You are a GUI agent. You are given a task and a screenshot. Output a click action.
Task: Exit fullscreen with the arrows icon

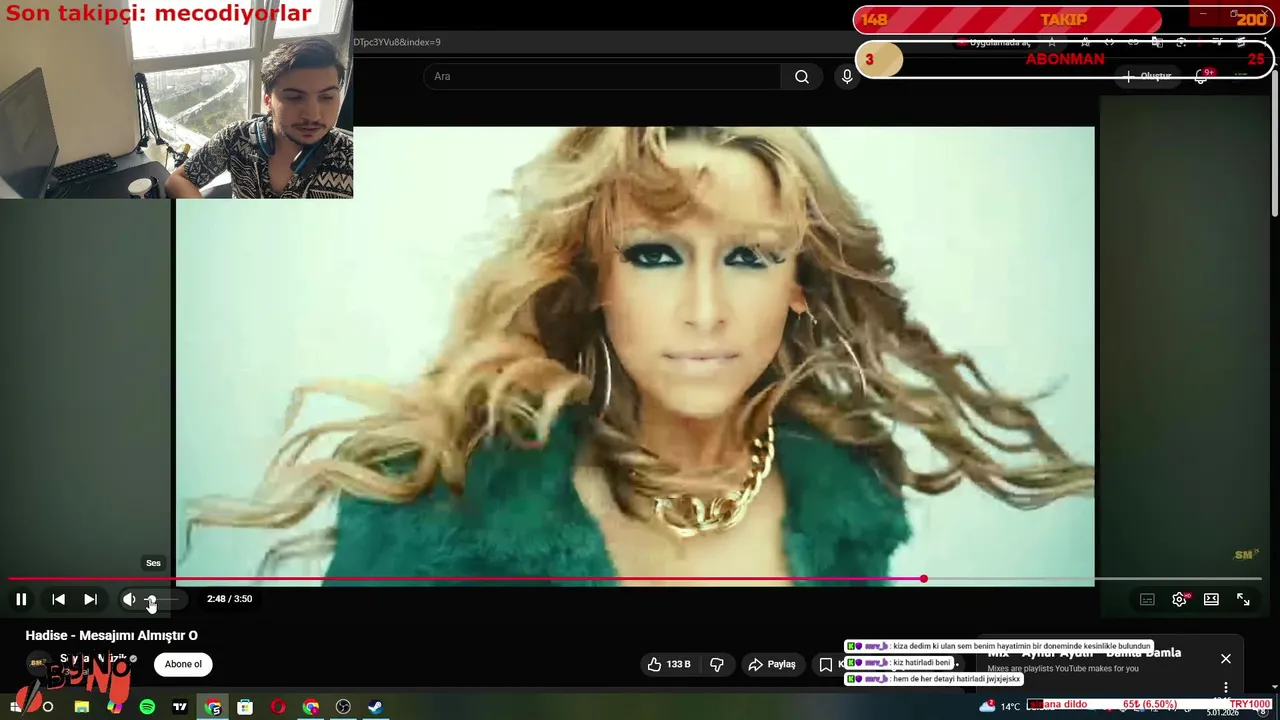[1243, 599]
